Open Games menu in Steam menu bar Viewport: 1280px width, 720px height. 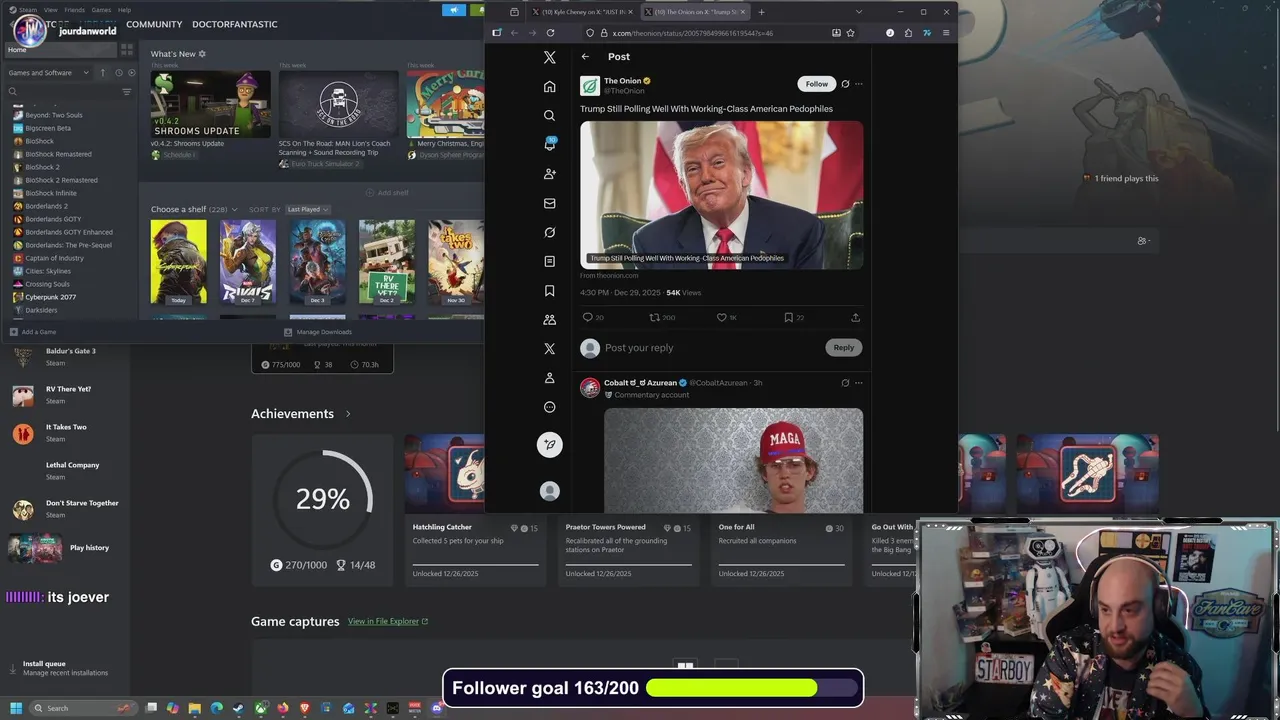101,10
